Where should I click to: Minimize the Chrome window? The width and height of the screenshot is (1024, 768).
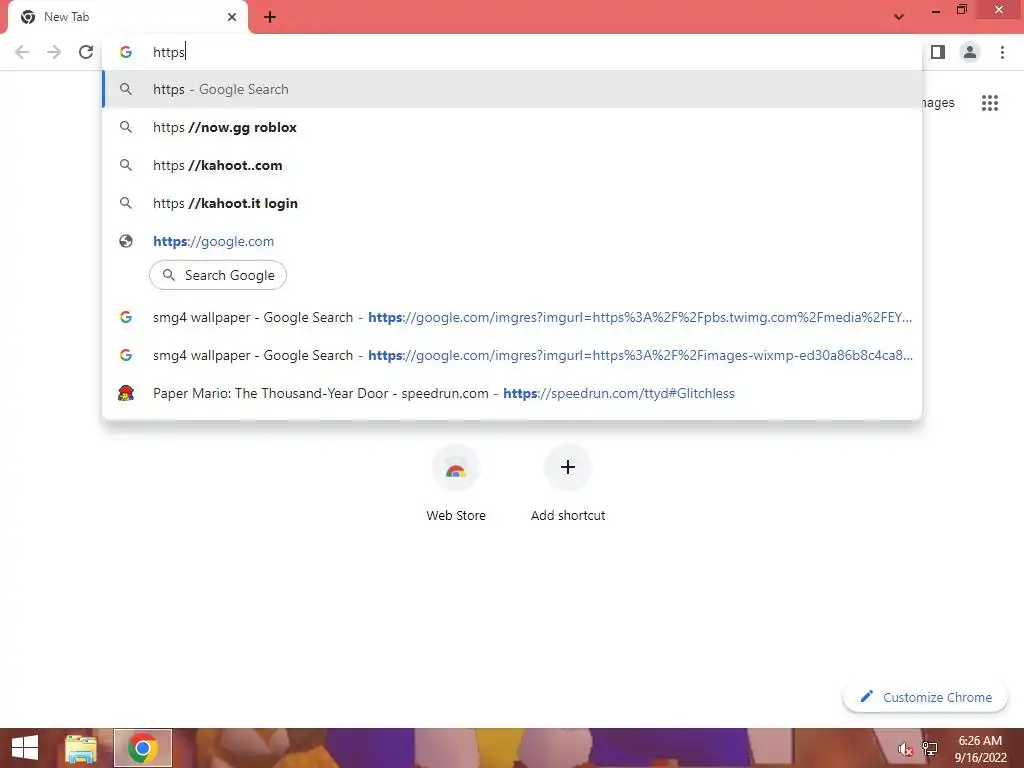[x=936, y=11]
